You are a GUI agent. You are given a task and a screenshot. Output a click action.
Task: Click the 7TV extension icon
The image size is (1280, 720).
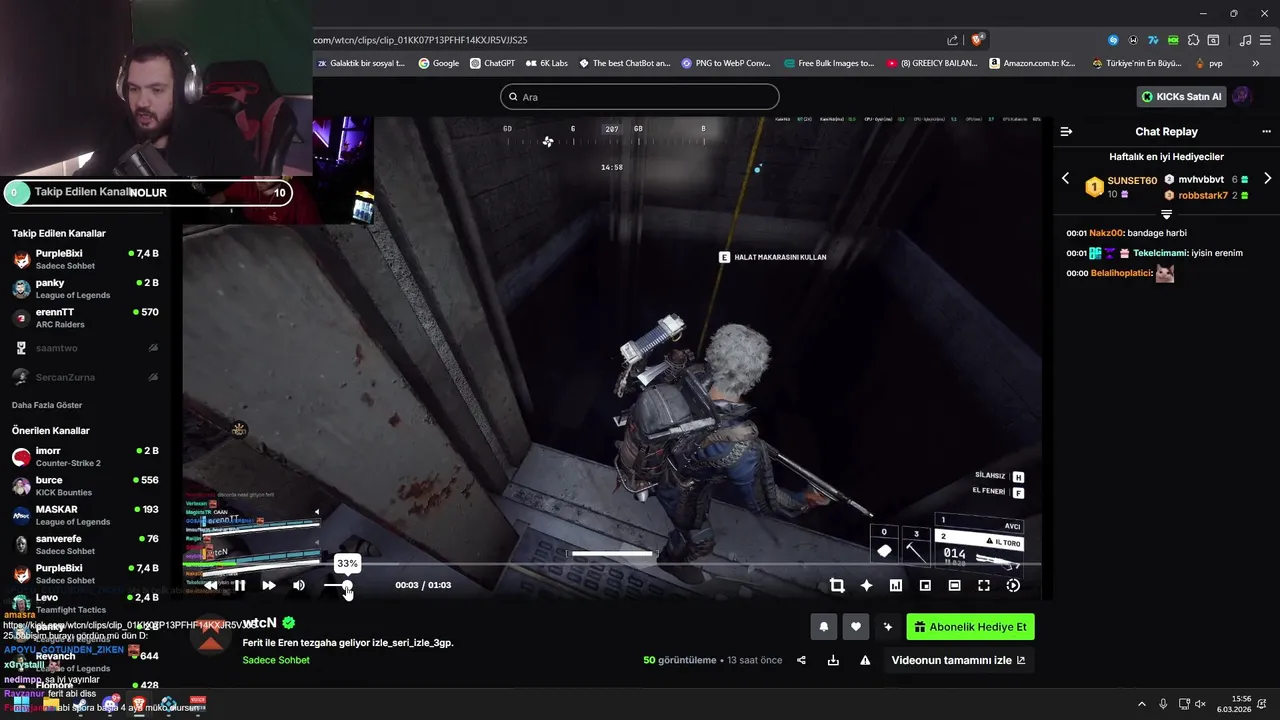(x=1153, y=40)
